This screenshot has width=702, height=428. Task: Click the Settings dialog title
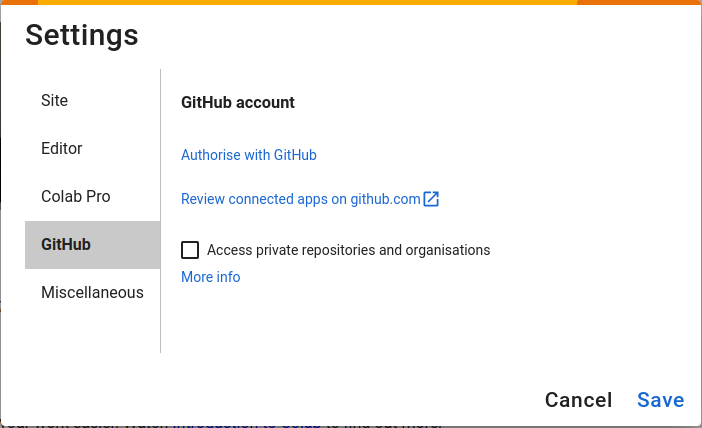pos(82,35)
